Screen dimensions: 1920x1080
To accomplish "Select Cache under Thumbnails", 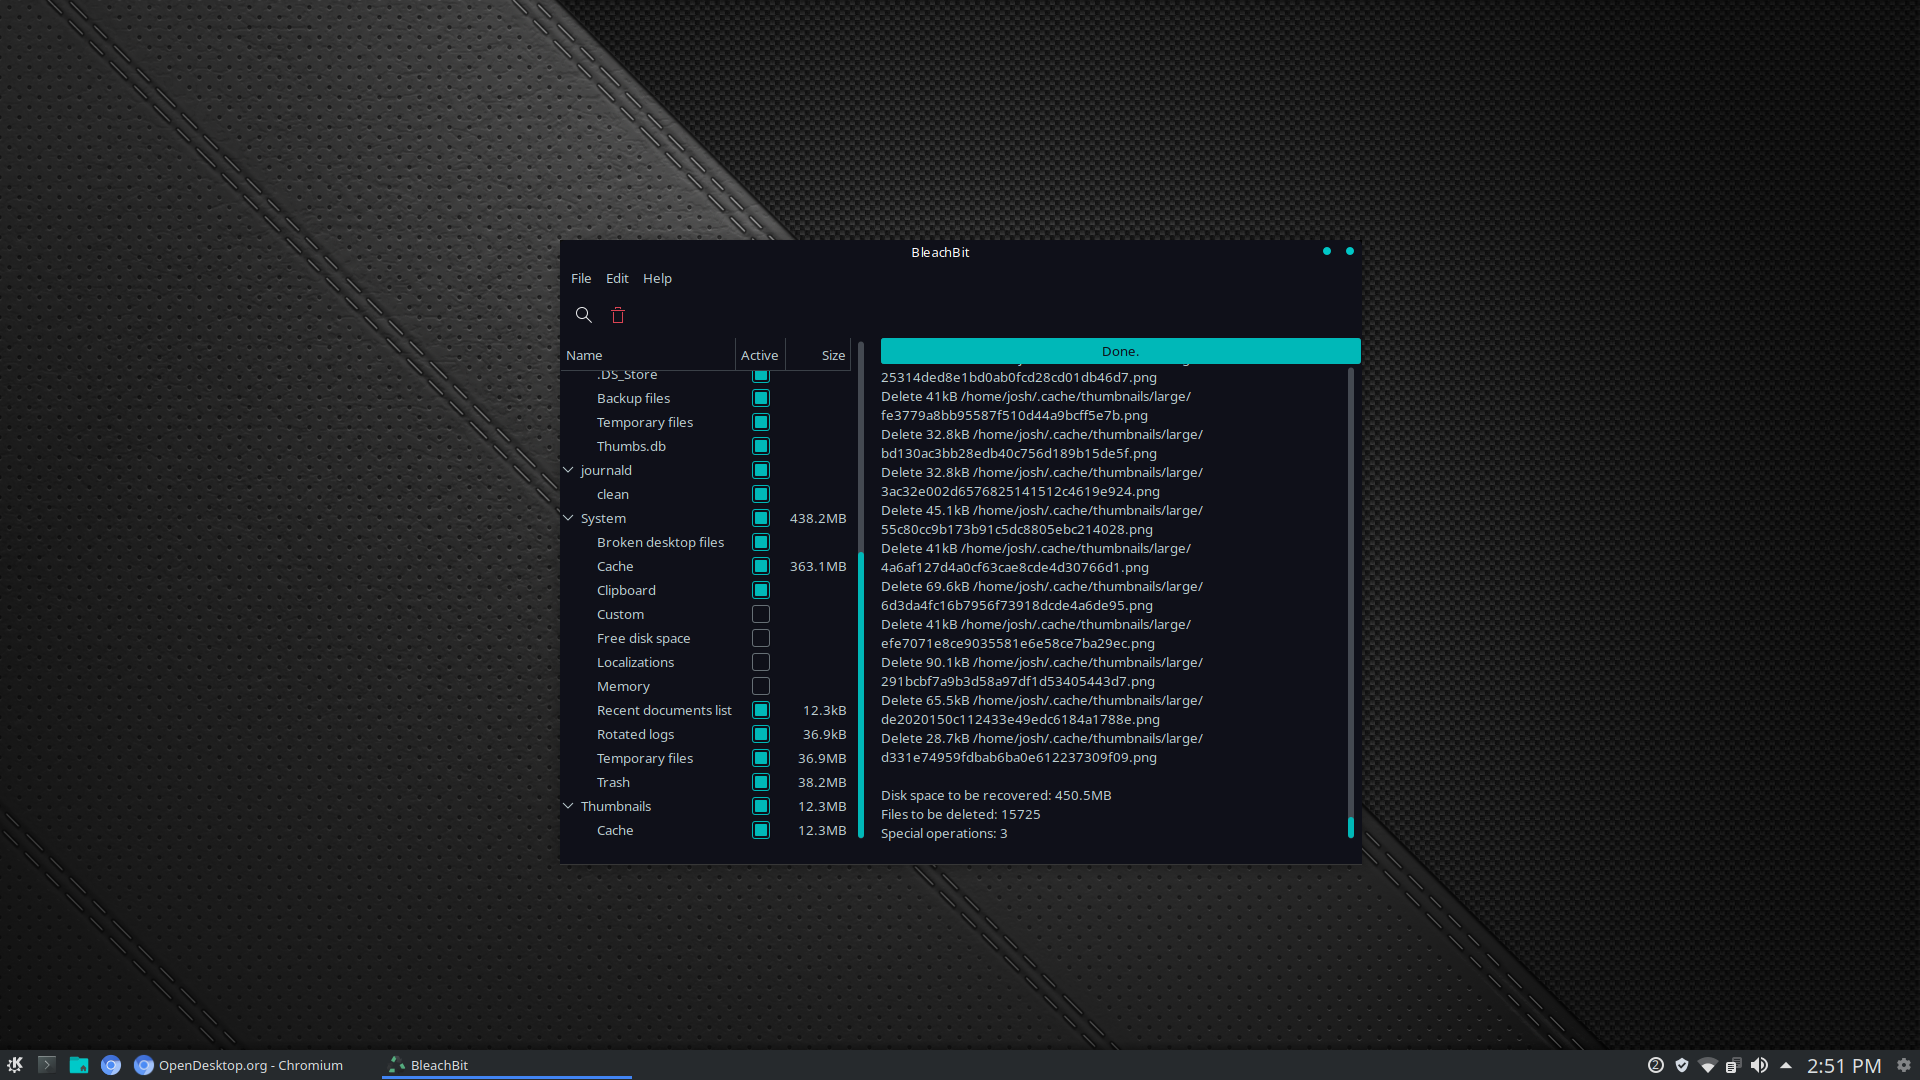I will pyautogui.click(x=705, y=830).
